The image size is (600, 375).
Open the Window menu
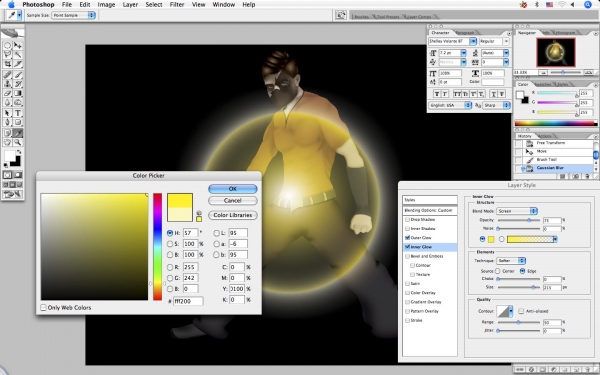pos(223,5)
